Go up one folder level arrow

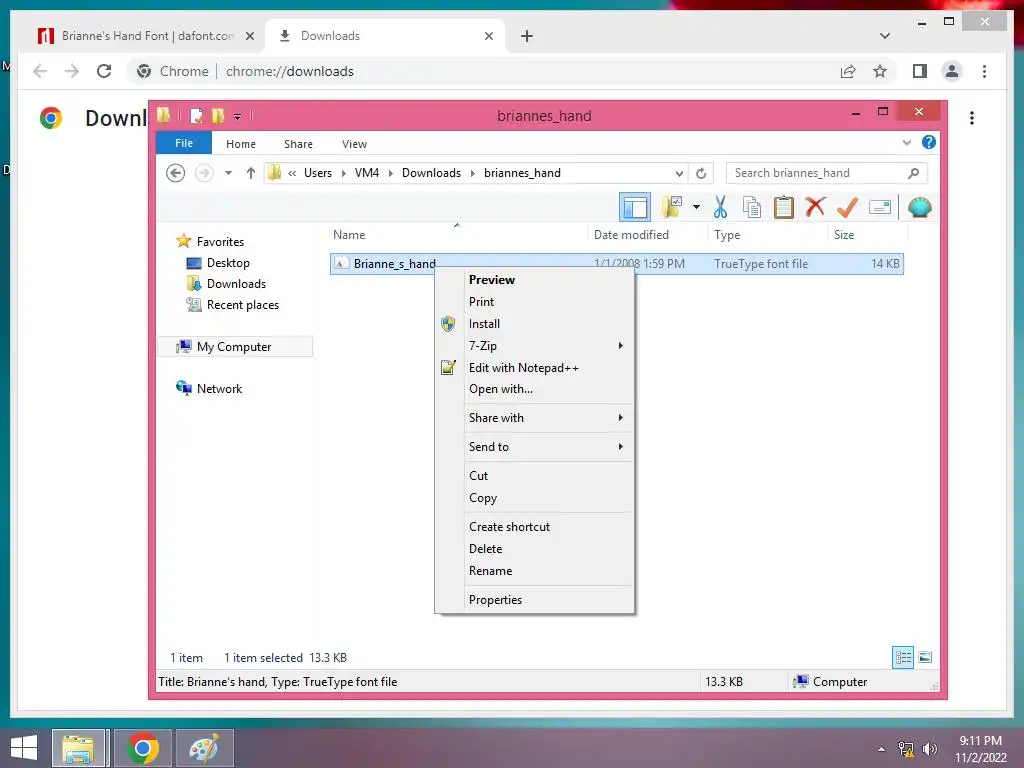tap(251, 173)
